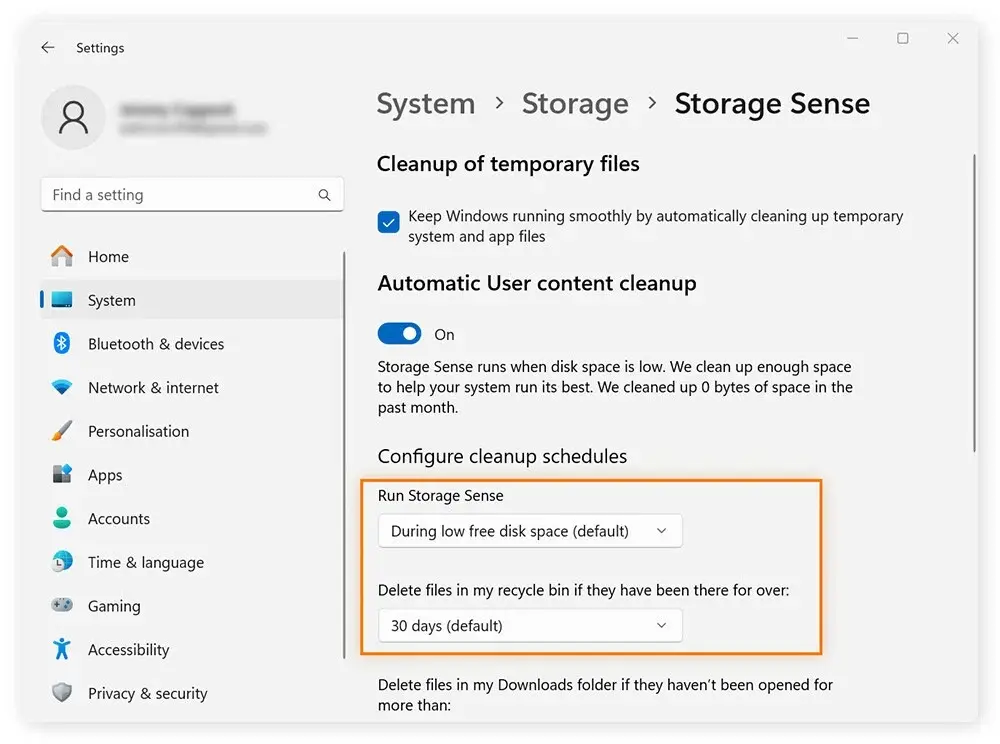
Task: Turn off Automatic User content cleanup
Action: pyautogui.click(x=399, y=333)
